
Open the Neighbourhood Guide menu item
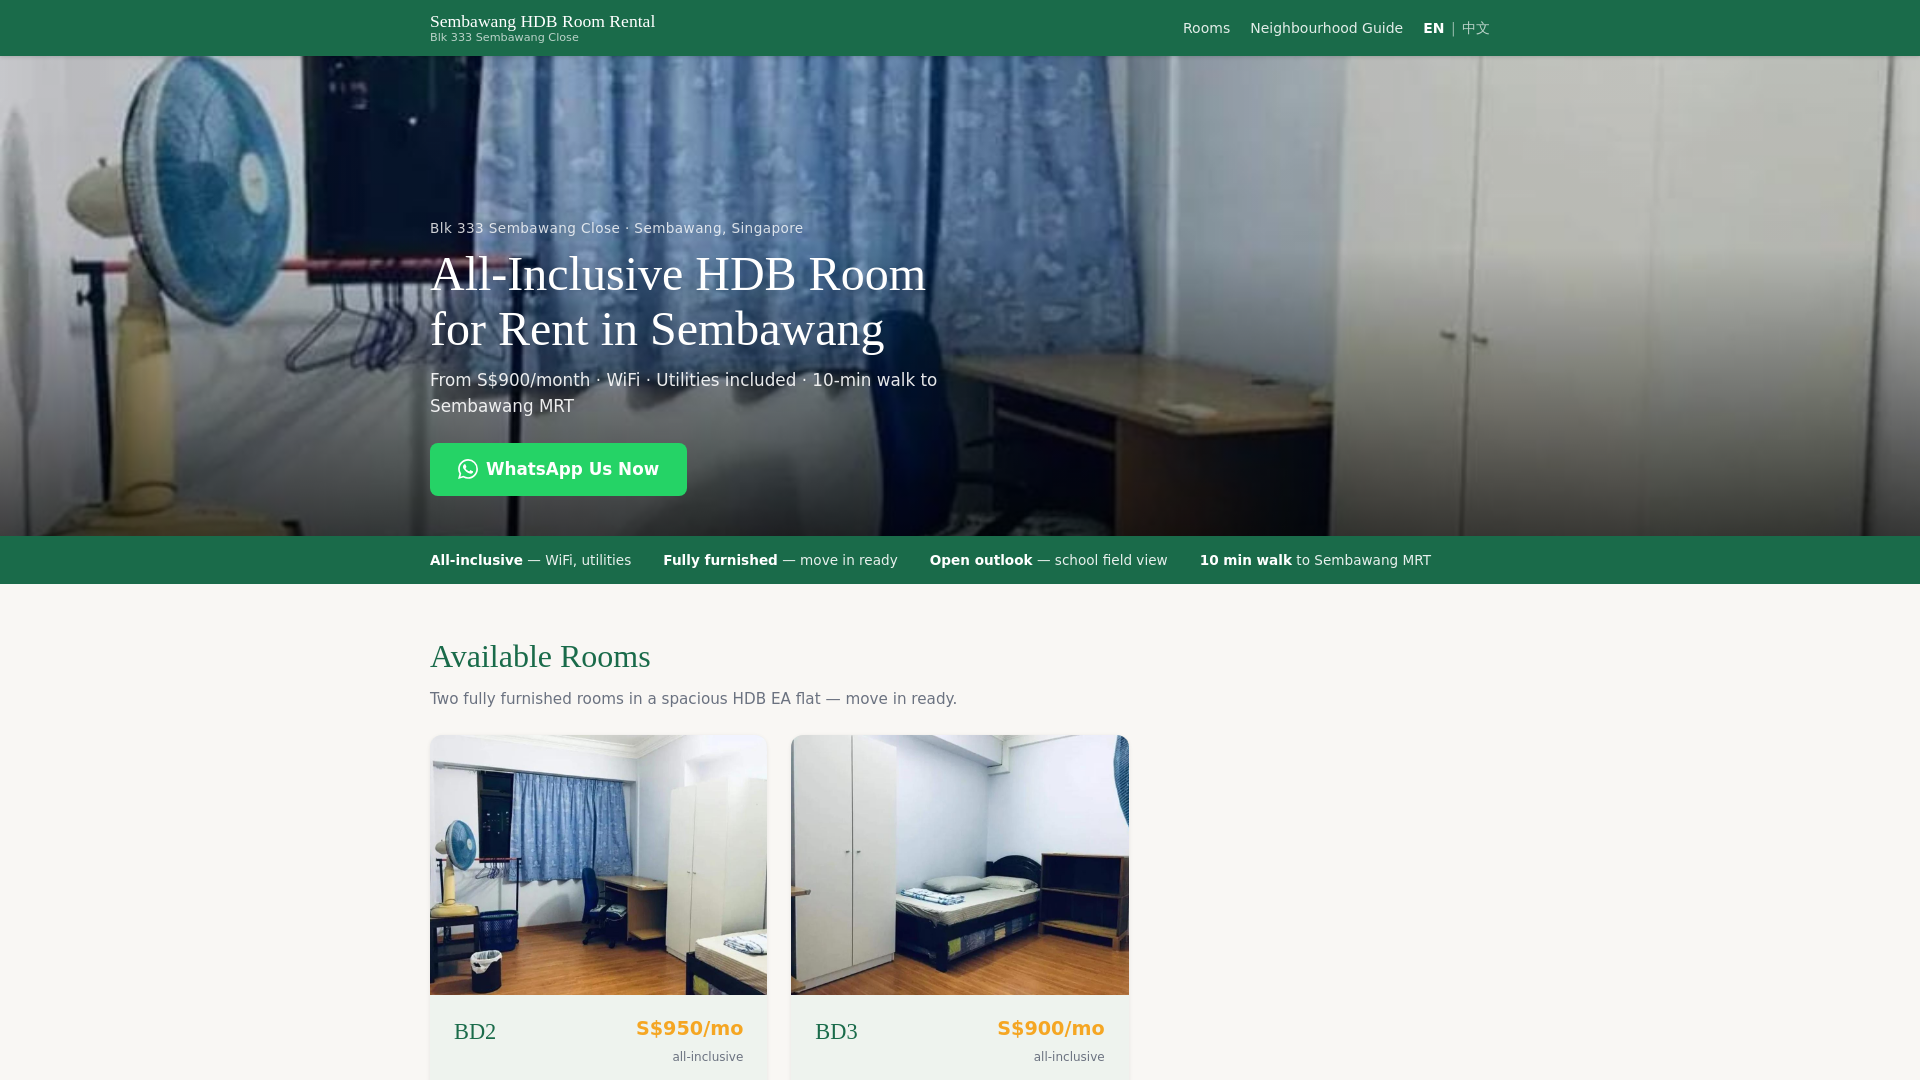pyautogui.click(x=1326, y=28)
